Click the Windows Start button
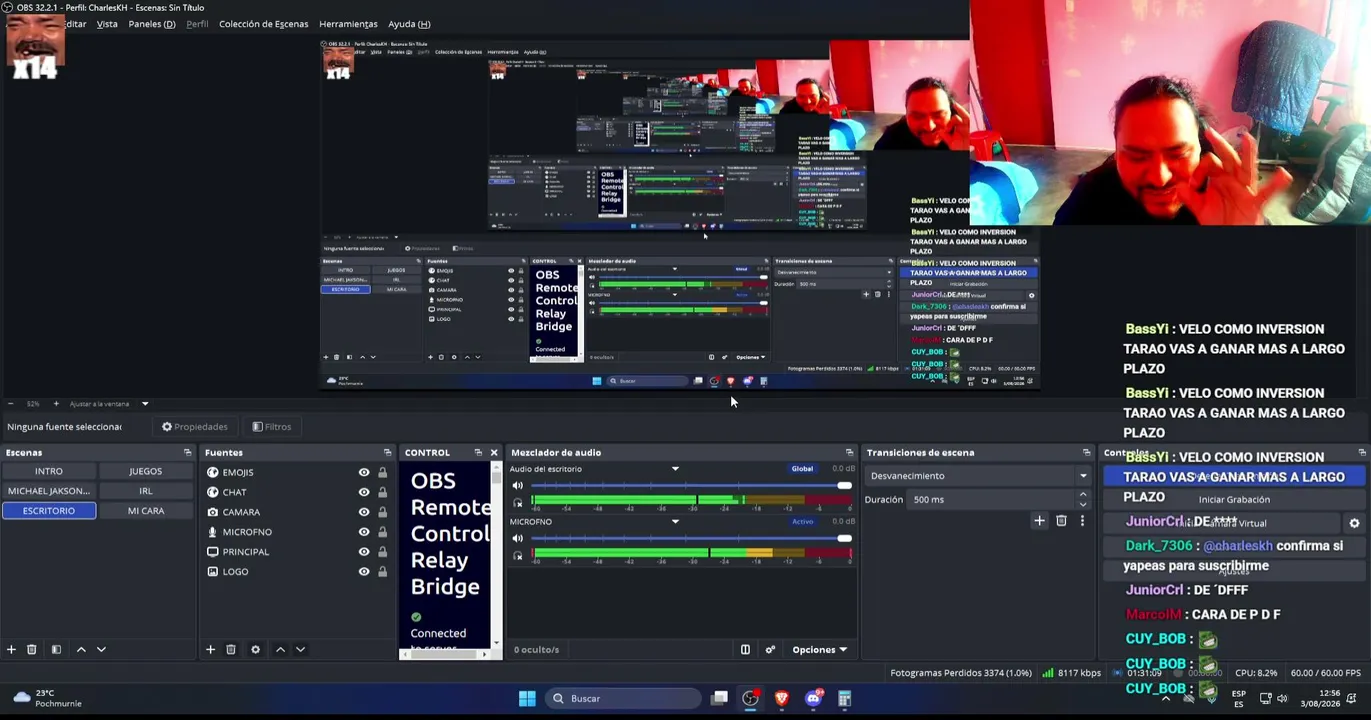Image resolution: width=1371 pixels, height=720 pixels. tap(527, 698)
